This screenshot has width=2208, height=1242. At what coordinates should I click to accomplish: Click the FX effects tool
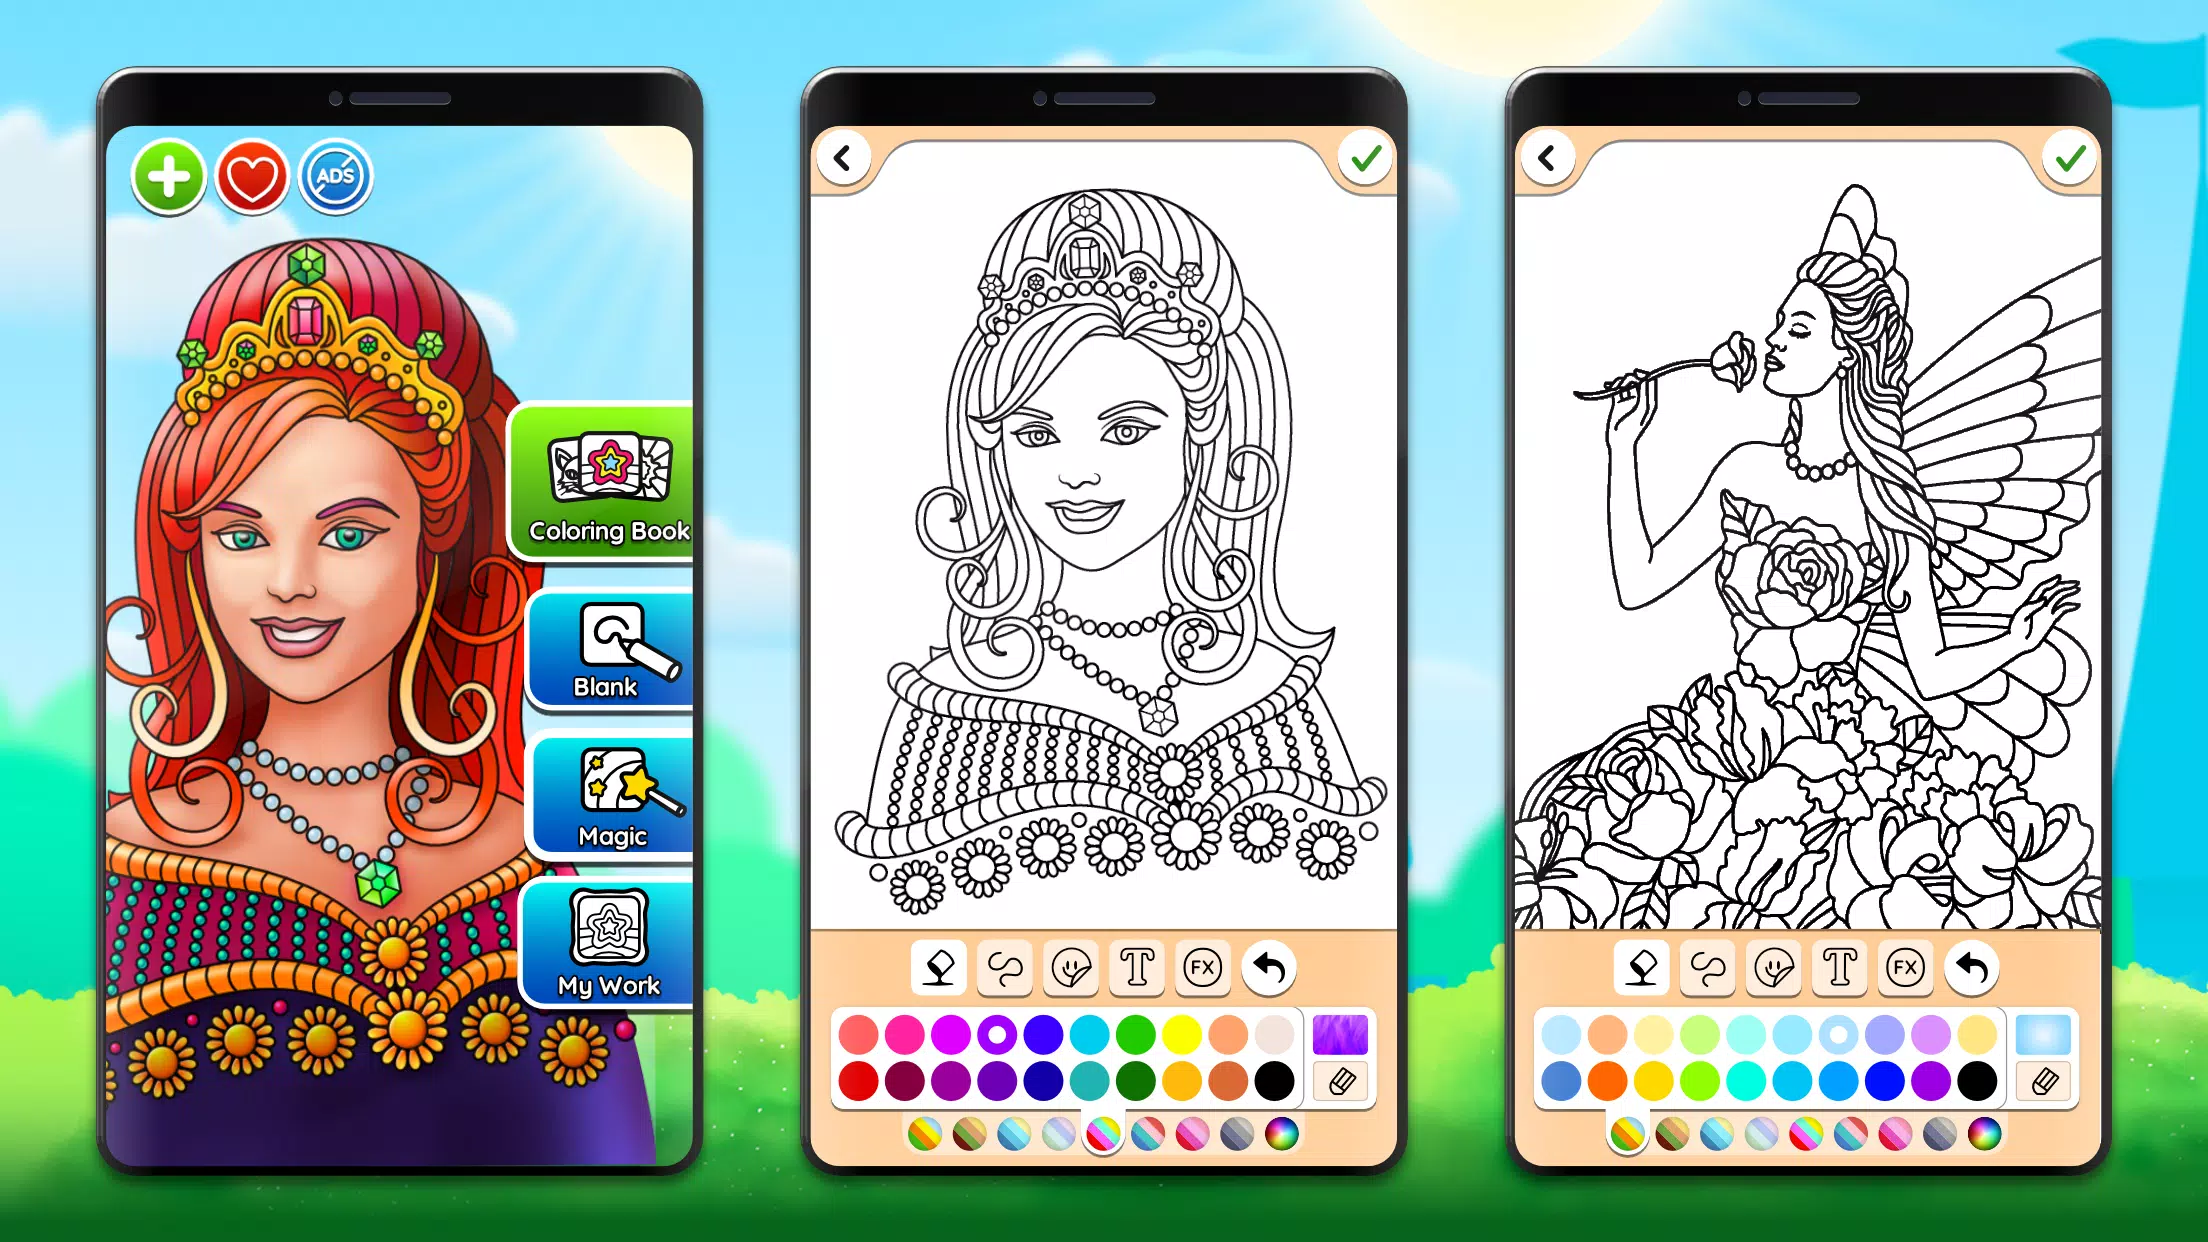[1206, 968]
